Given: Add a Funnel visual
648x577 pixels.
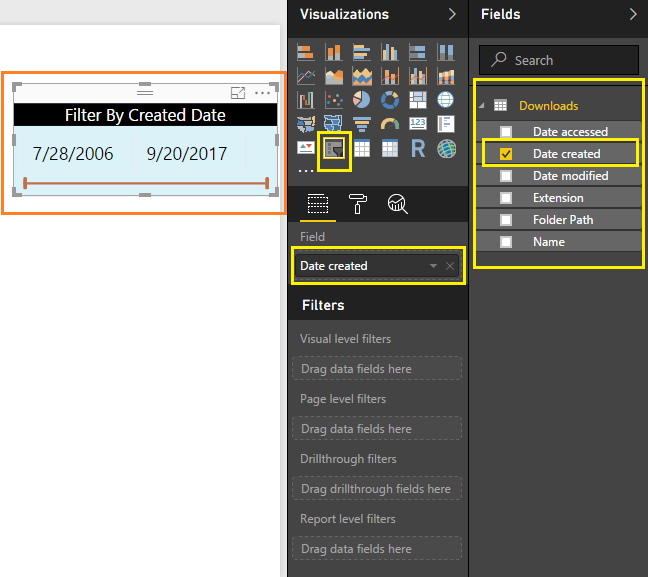Looking at the screenshot, I should click(x=362, y=124).
